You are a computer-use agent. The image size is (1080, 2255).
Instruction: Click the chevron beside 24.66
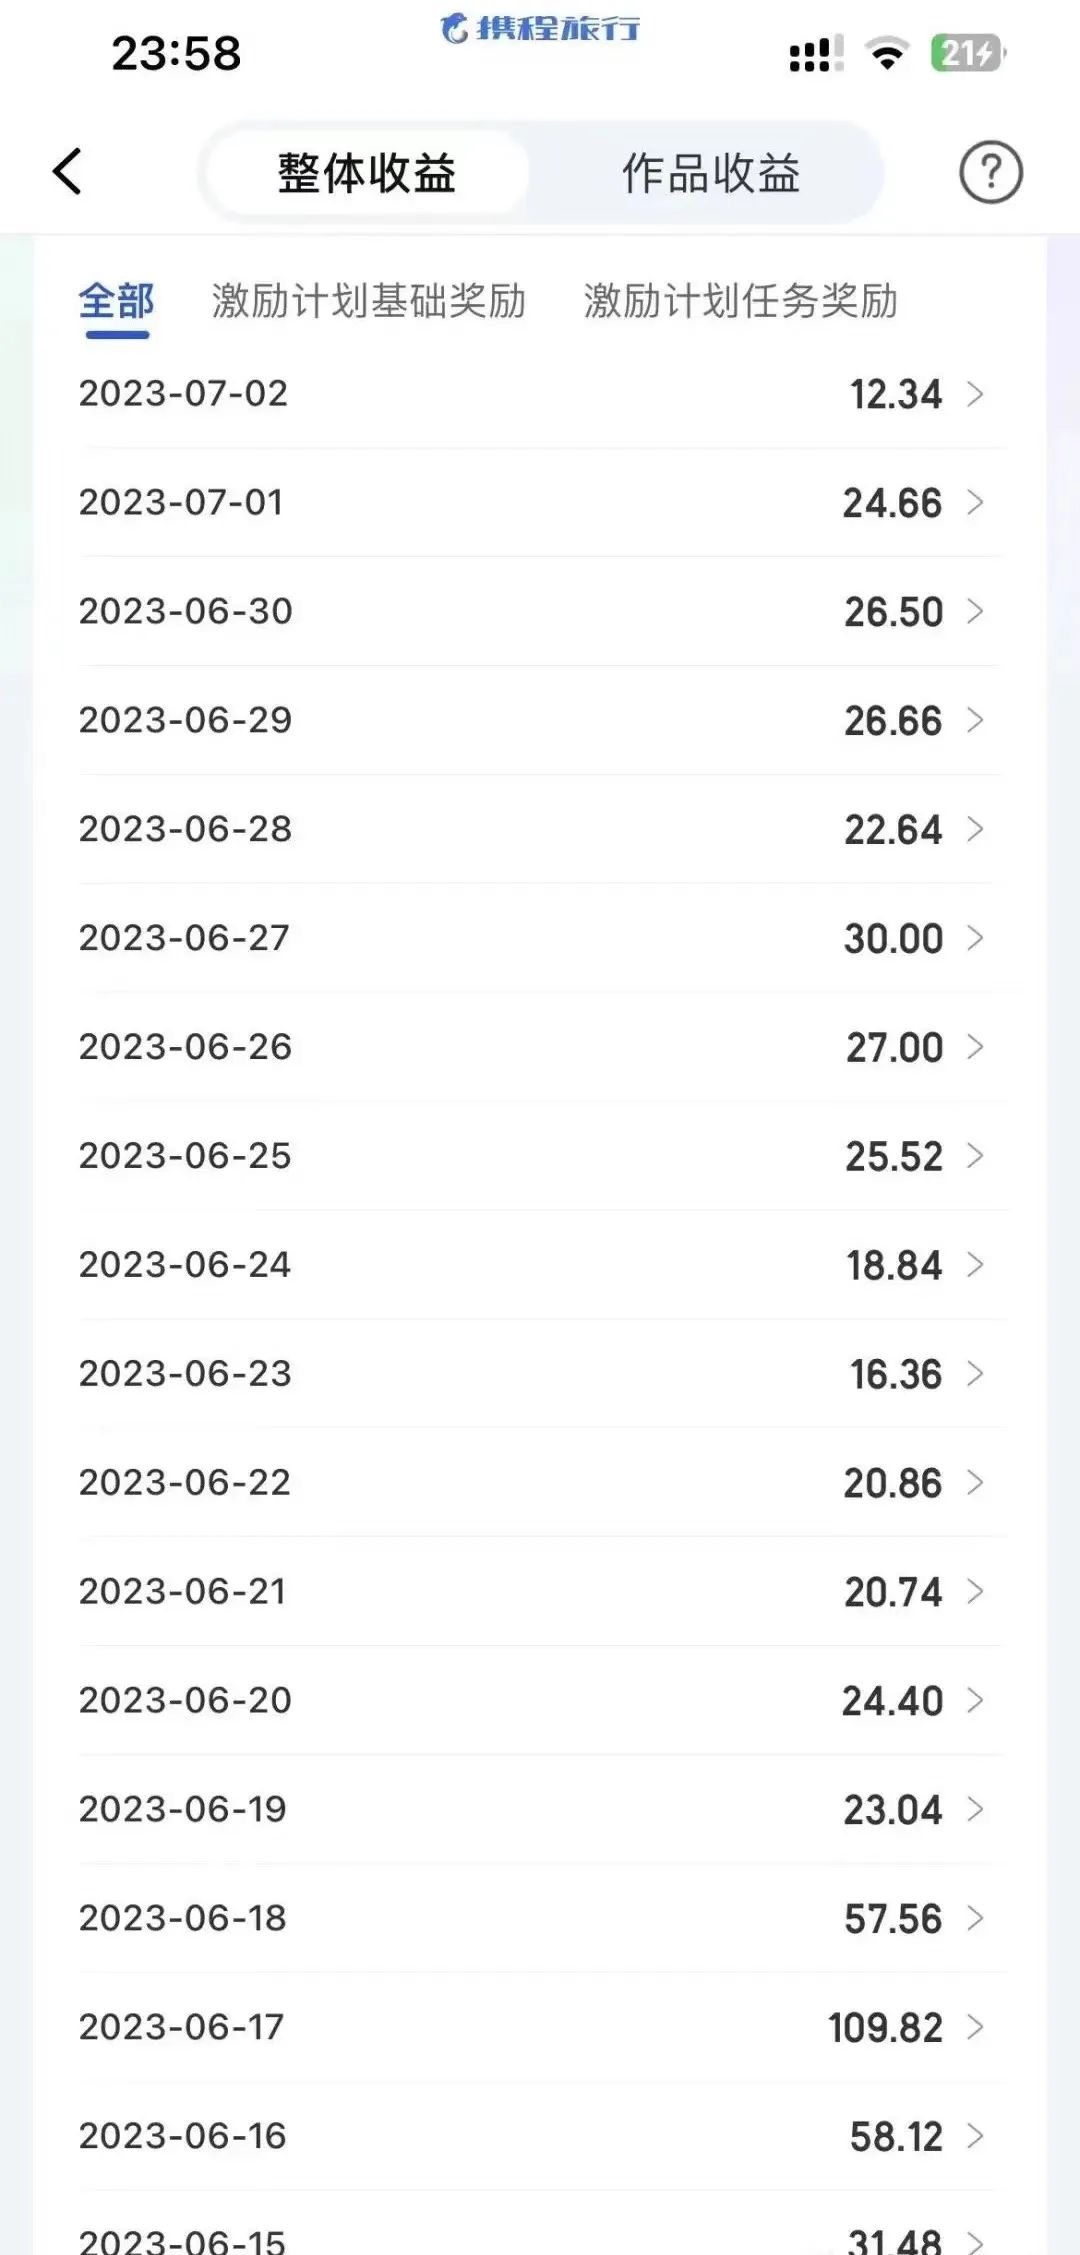tap(976, 502)
